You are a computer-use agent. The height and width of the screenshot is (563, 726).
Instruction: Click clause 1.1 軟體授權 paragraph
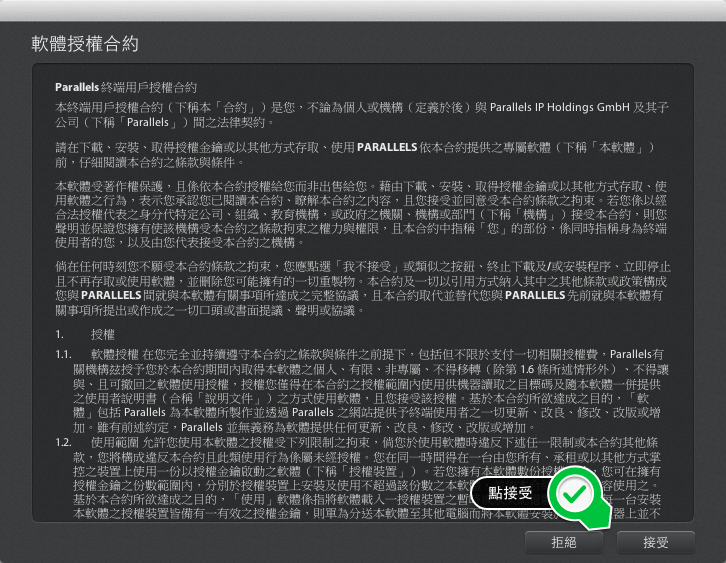pyautogui.click(x=362, y=391)
